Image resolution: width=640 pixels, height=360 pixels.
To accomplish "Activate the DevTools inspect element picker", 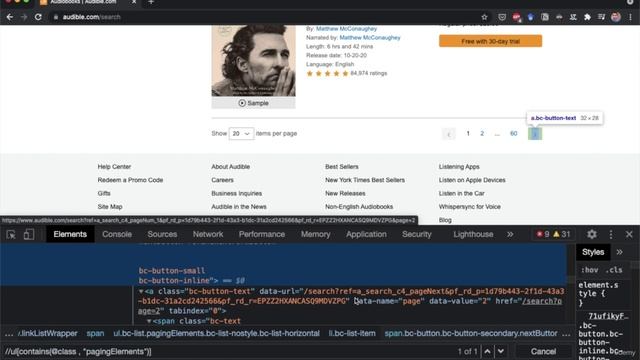I will point(11,234).
